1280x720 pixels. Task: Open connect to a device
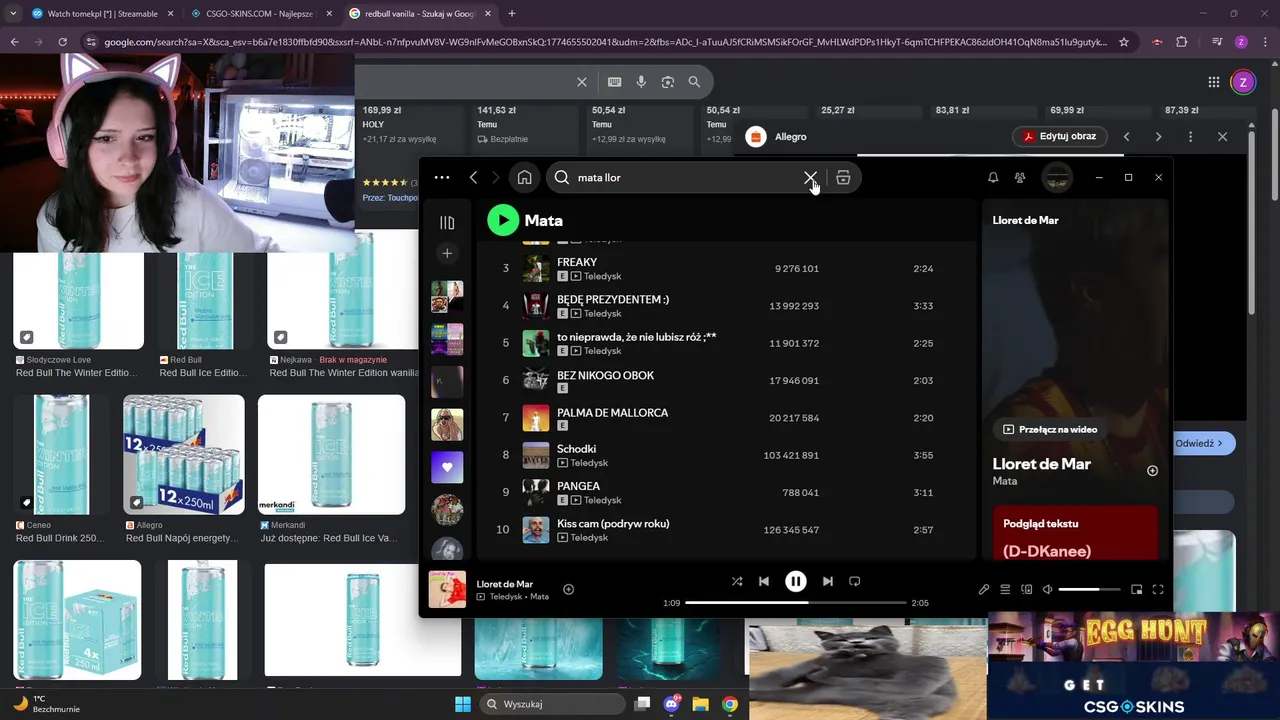point(1027,590)
